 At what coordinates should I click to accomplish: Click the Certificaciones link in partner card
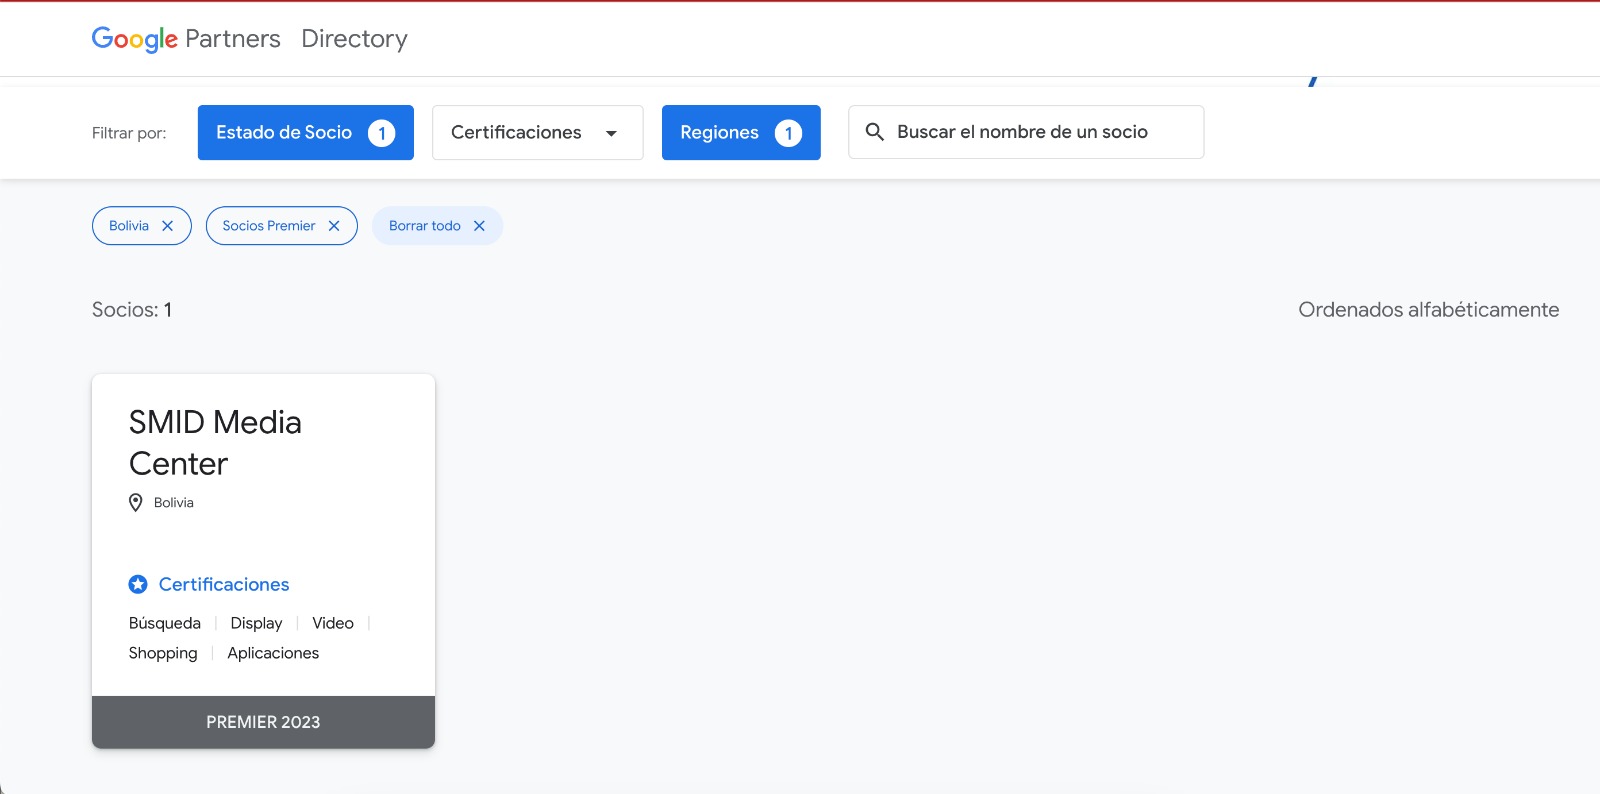[224, 585]
